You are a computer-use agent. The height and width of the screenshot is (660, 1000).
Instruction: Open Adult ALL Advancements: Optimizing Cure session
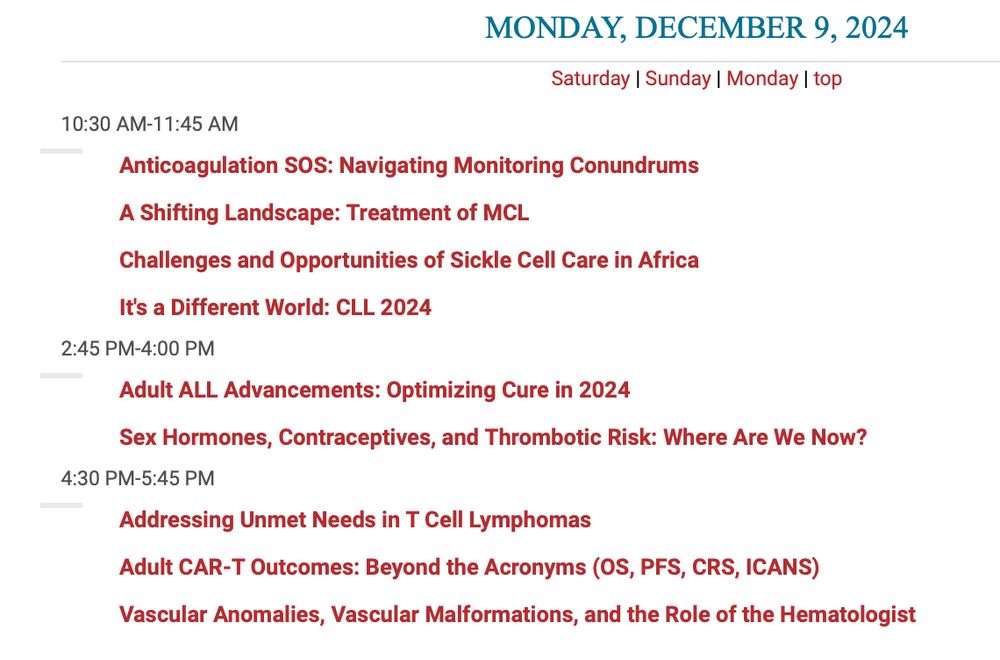point(374,390)
